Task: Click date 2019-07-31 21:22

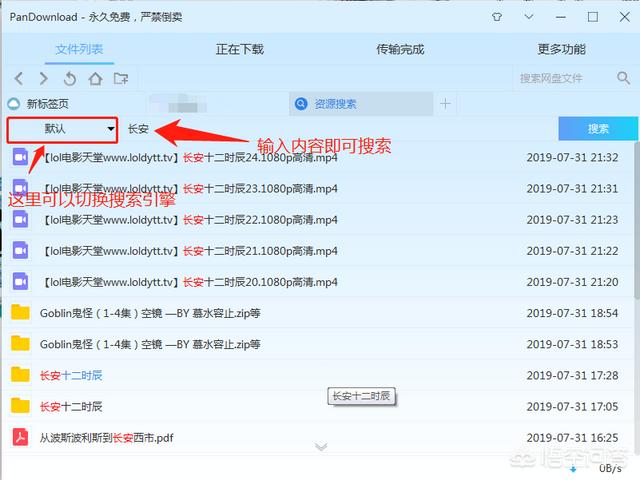Action: point(572,251)
